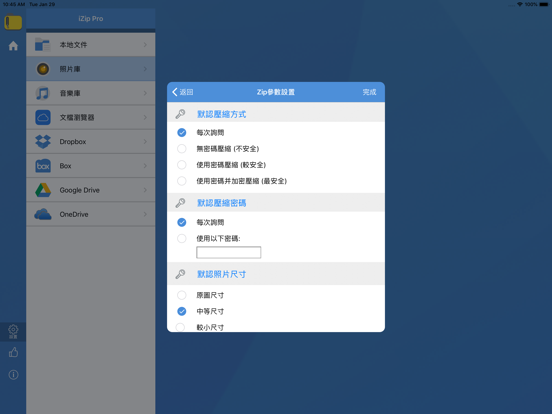Image resolution: width=552 pixels, height=414 pixels.
Task: Click the Dropbox logo icon
Action: (x=43, y=142)
